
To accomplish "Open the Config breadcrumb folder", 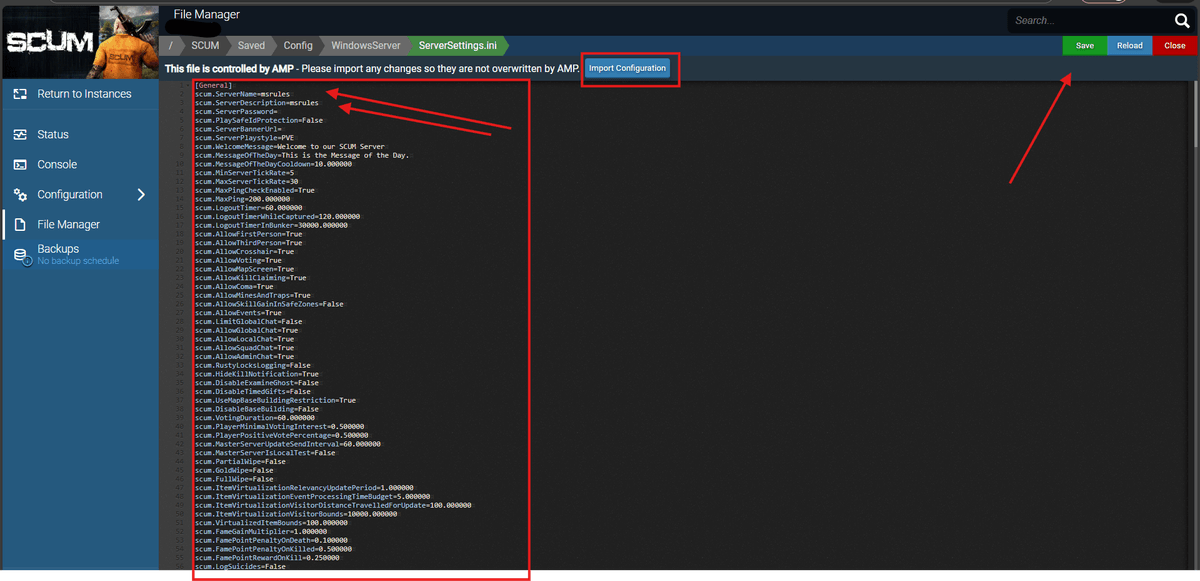I will 297,45.
